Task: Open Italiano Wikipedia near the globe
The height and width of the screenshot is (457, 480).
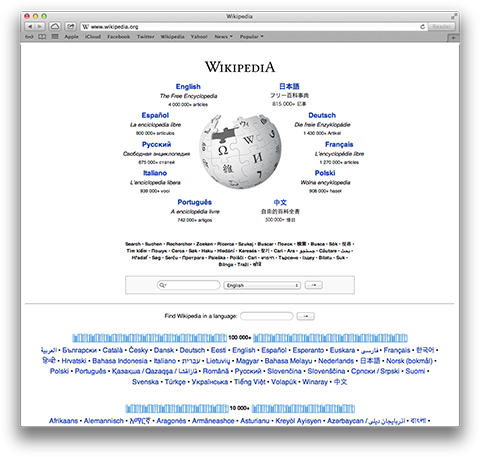Action: 155,173
